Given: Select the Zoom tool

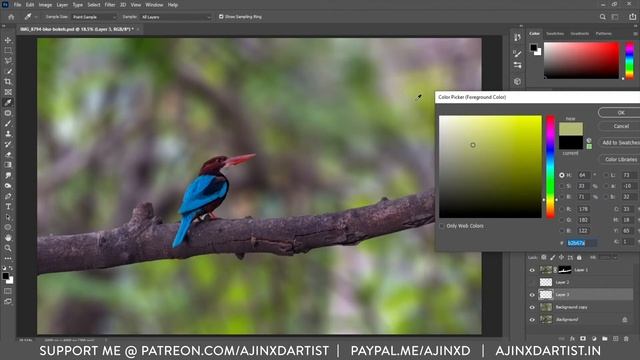Looking at the screenshot, I should pos(8,248).
